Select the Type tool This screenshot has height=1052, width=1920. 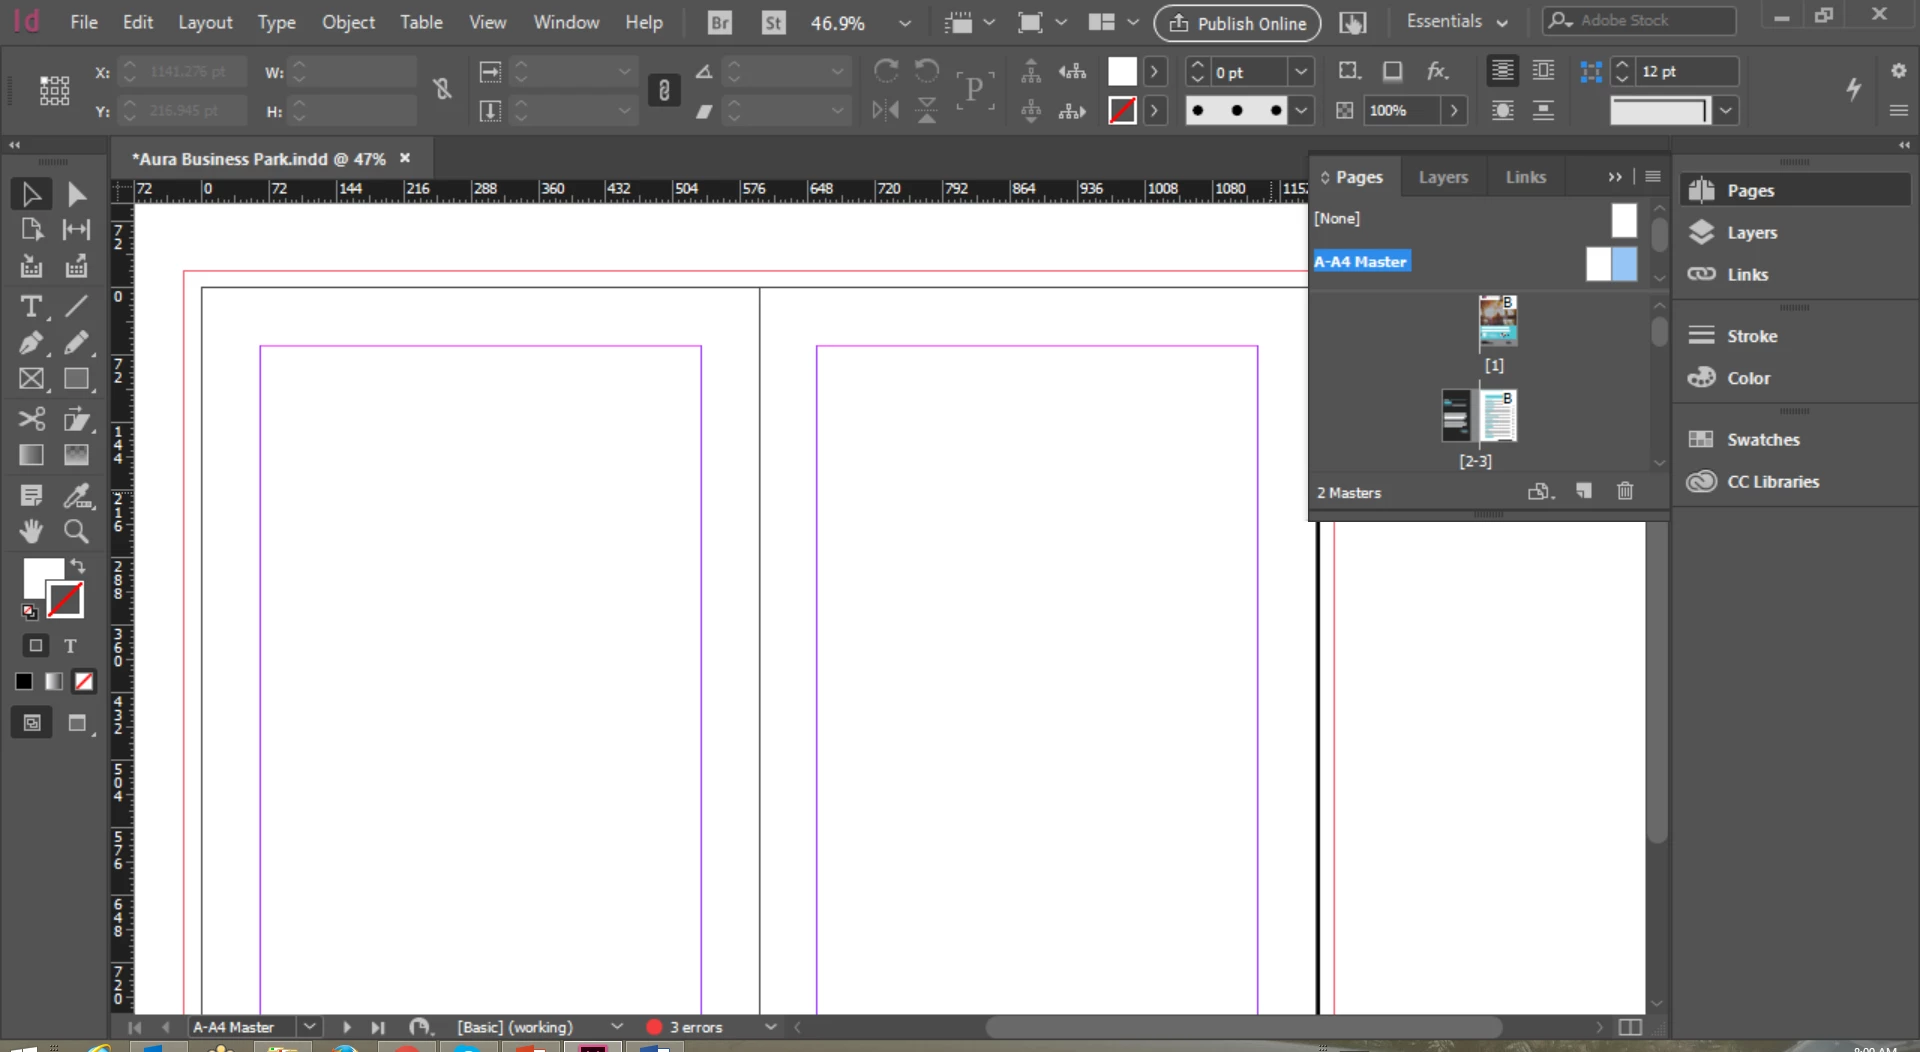[31, 306]
